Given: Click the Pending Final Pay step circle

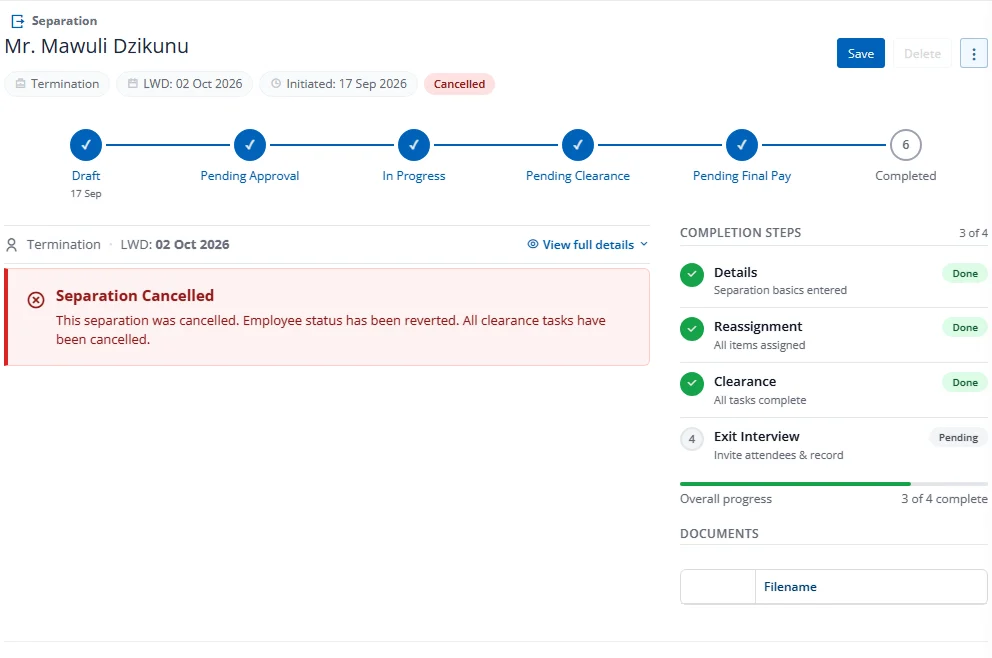Looking at the screenshot, I should tap(741, 145).
